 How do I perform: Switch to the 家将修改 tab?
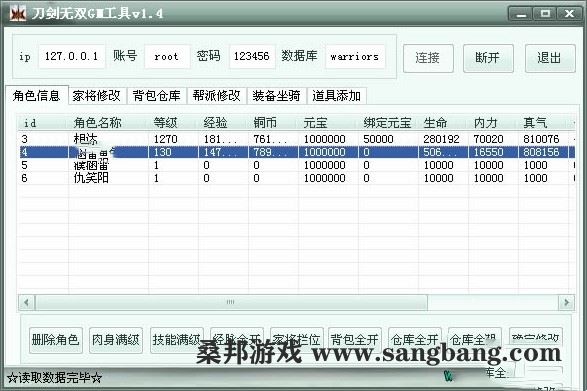tap(97, 96)
